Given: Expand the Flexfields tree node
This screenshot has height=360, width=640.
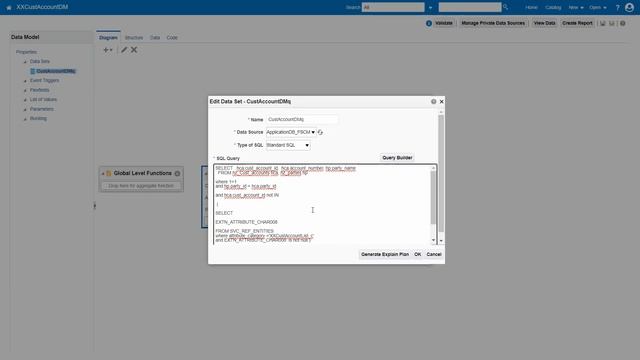Looking at the screenshot, I should (x=25, y=90).
